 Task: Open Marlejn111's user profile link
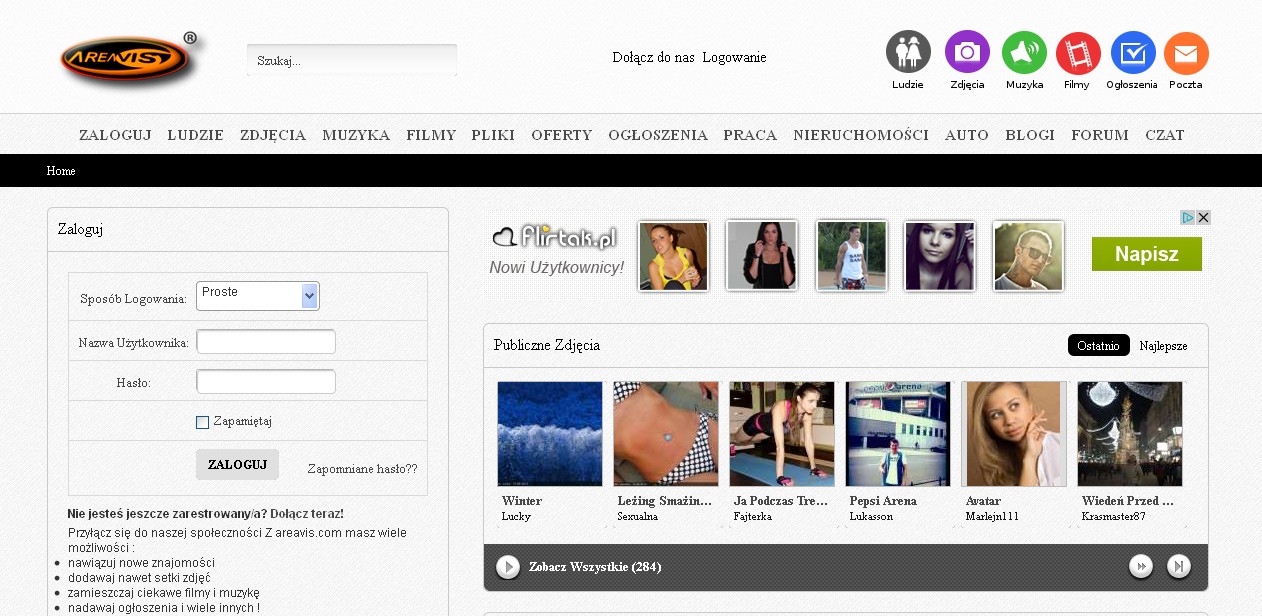tap(992, 517)
